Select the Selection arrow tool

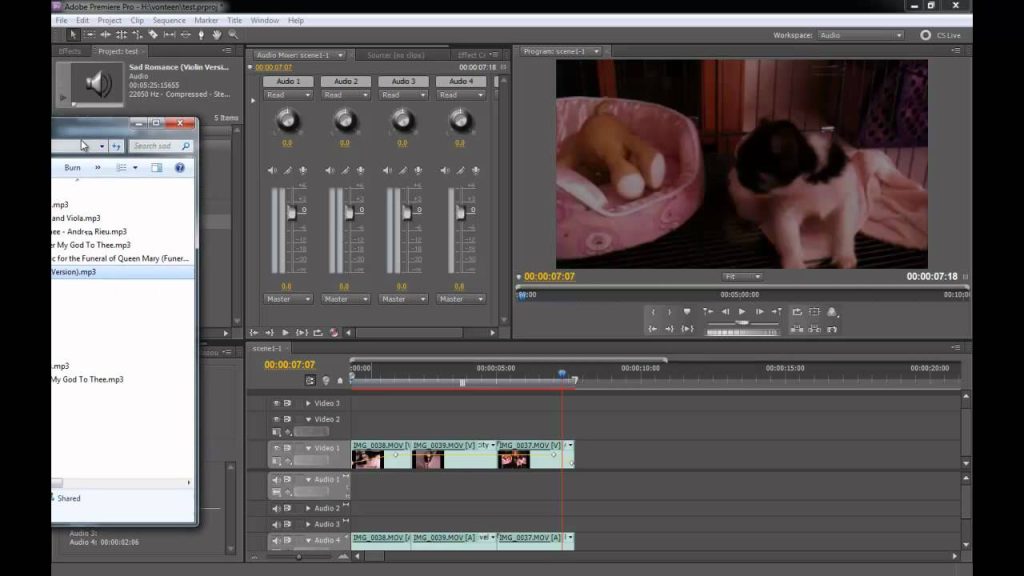(72, 35)
